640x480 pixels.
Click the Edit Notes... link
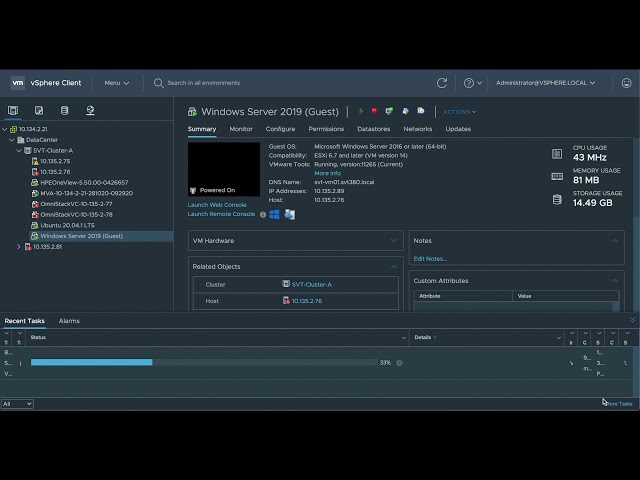[x=430, y=259]
